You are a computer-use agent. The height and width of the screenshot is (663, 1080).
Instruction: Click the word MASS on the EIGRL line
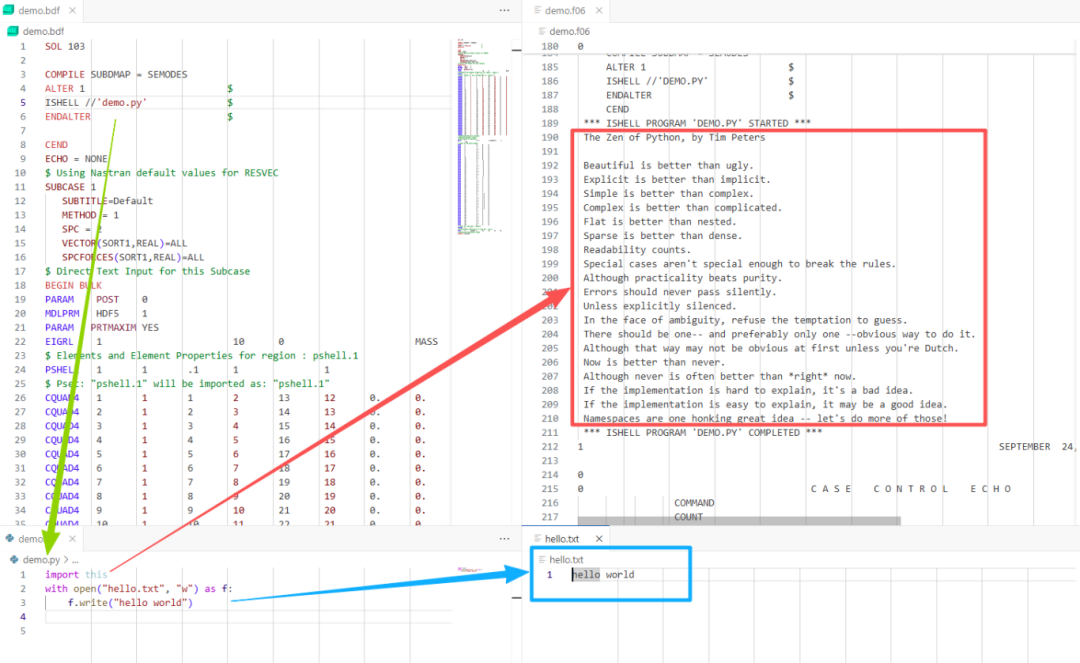(x=426, y=341)
